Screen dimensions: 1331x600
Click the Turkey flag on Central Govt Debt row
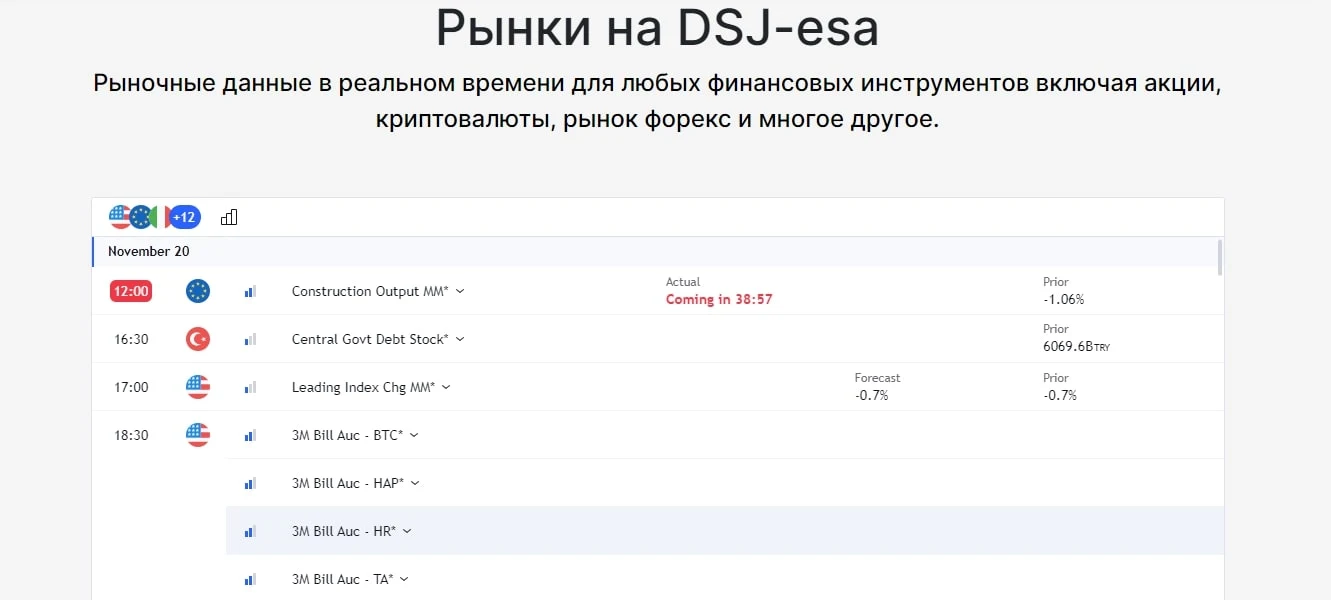click(198, 339)
